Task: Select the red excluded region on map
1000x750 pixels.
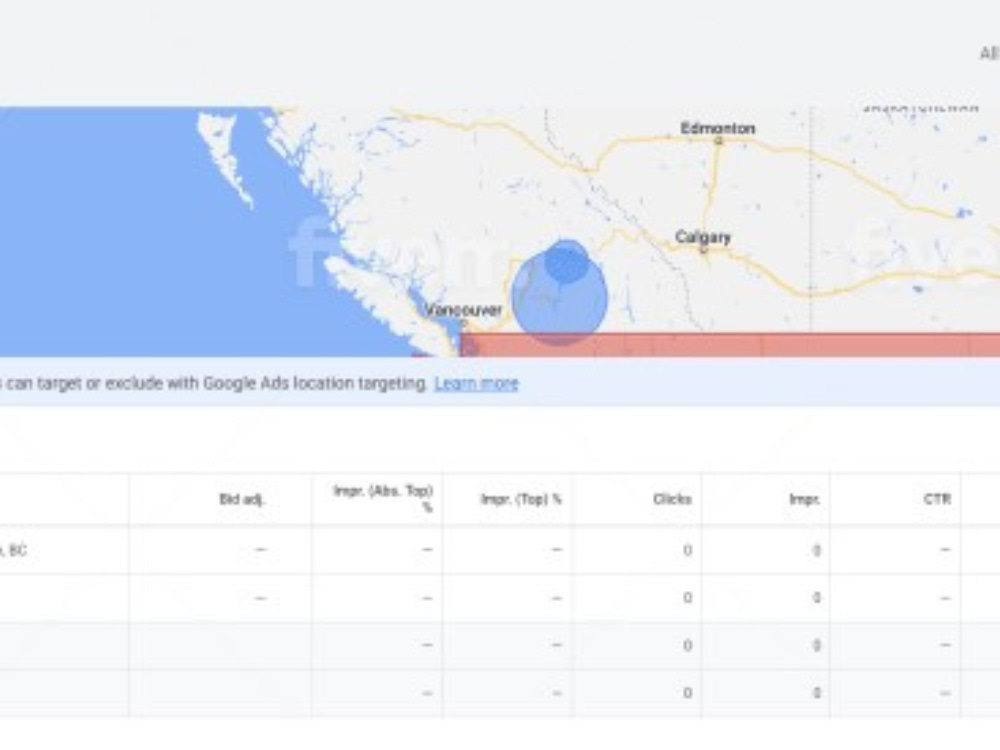Action: click(730, 344)
